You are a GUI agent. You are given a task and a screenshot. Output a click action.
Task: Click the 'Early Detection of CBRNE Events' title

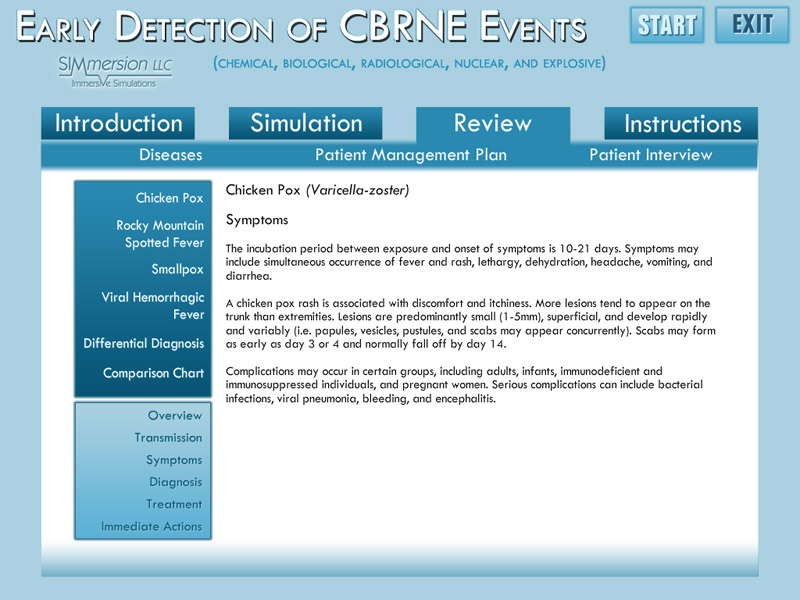301,26
